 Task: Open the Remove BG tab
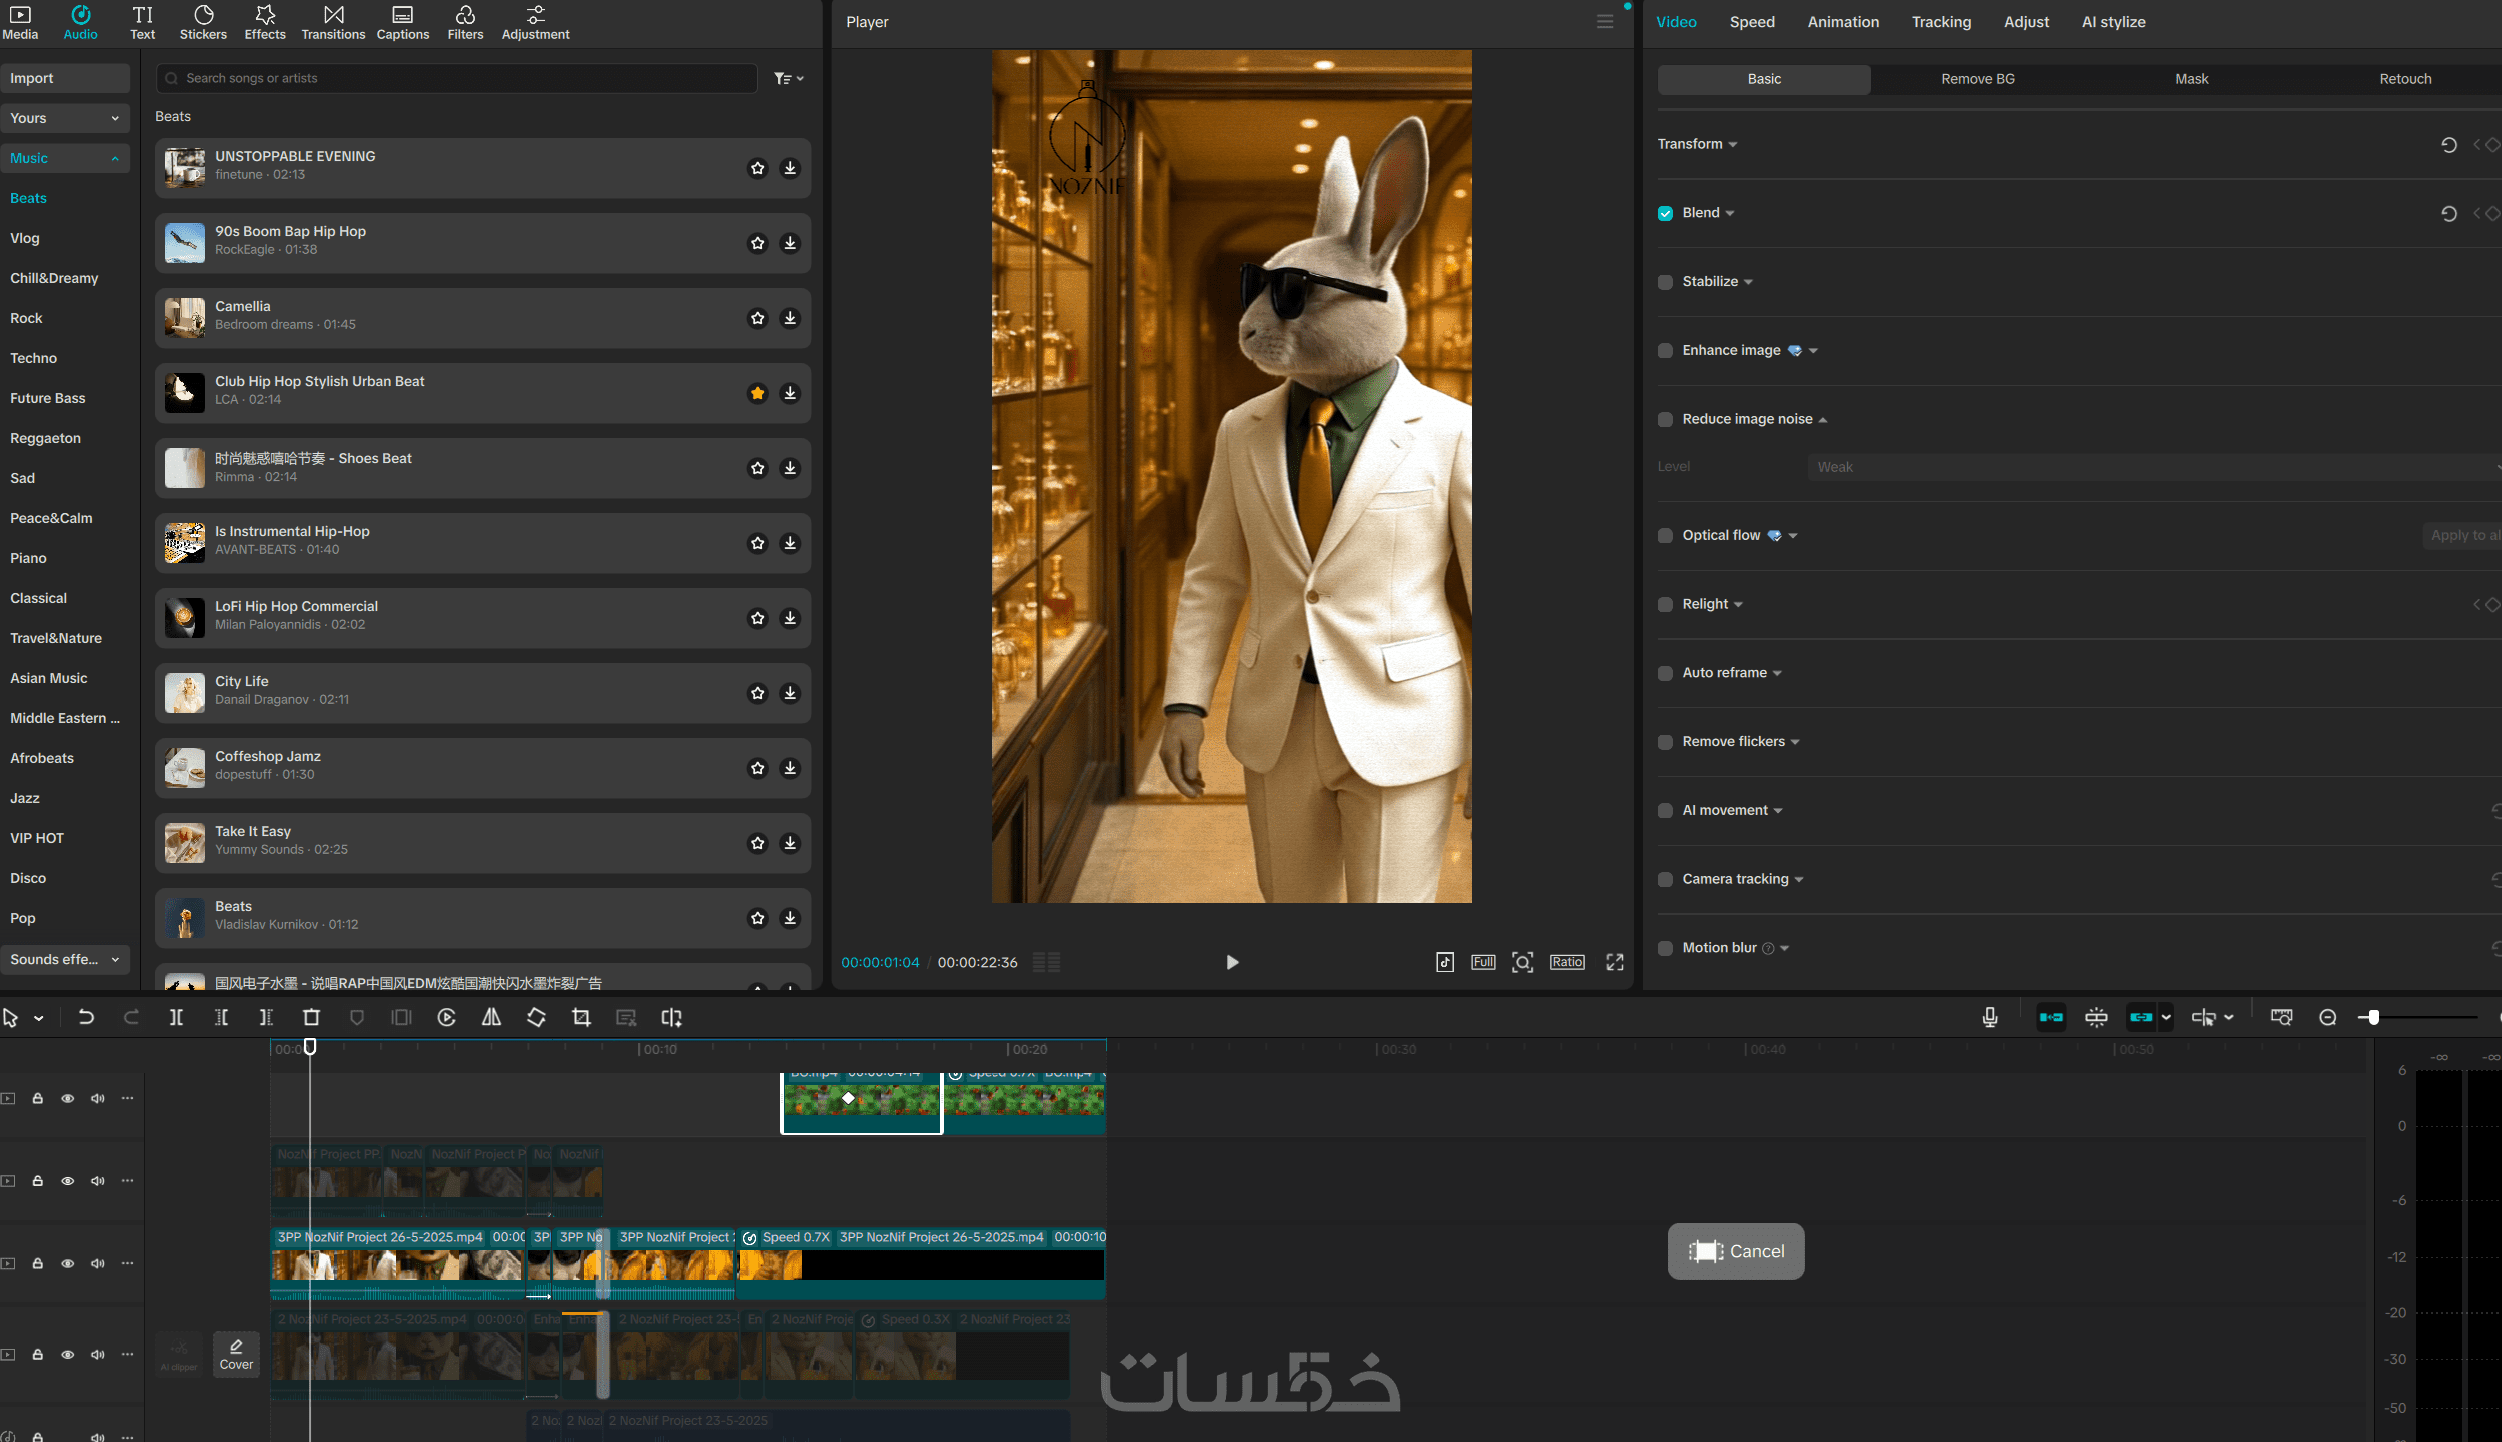(1977, 79)
